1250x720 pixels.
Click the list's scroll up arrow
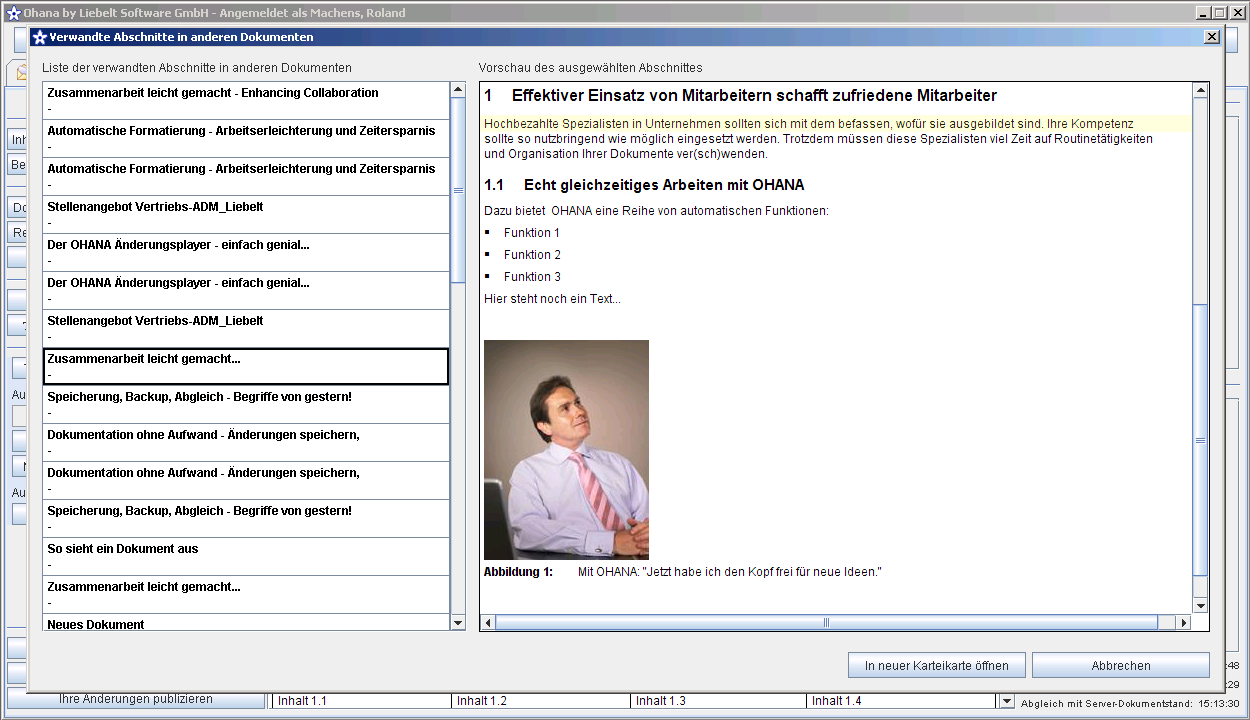pyautogui.click(x=458, y=90)
